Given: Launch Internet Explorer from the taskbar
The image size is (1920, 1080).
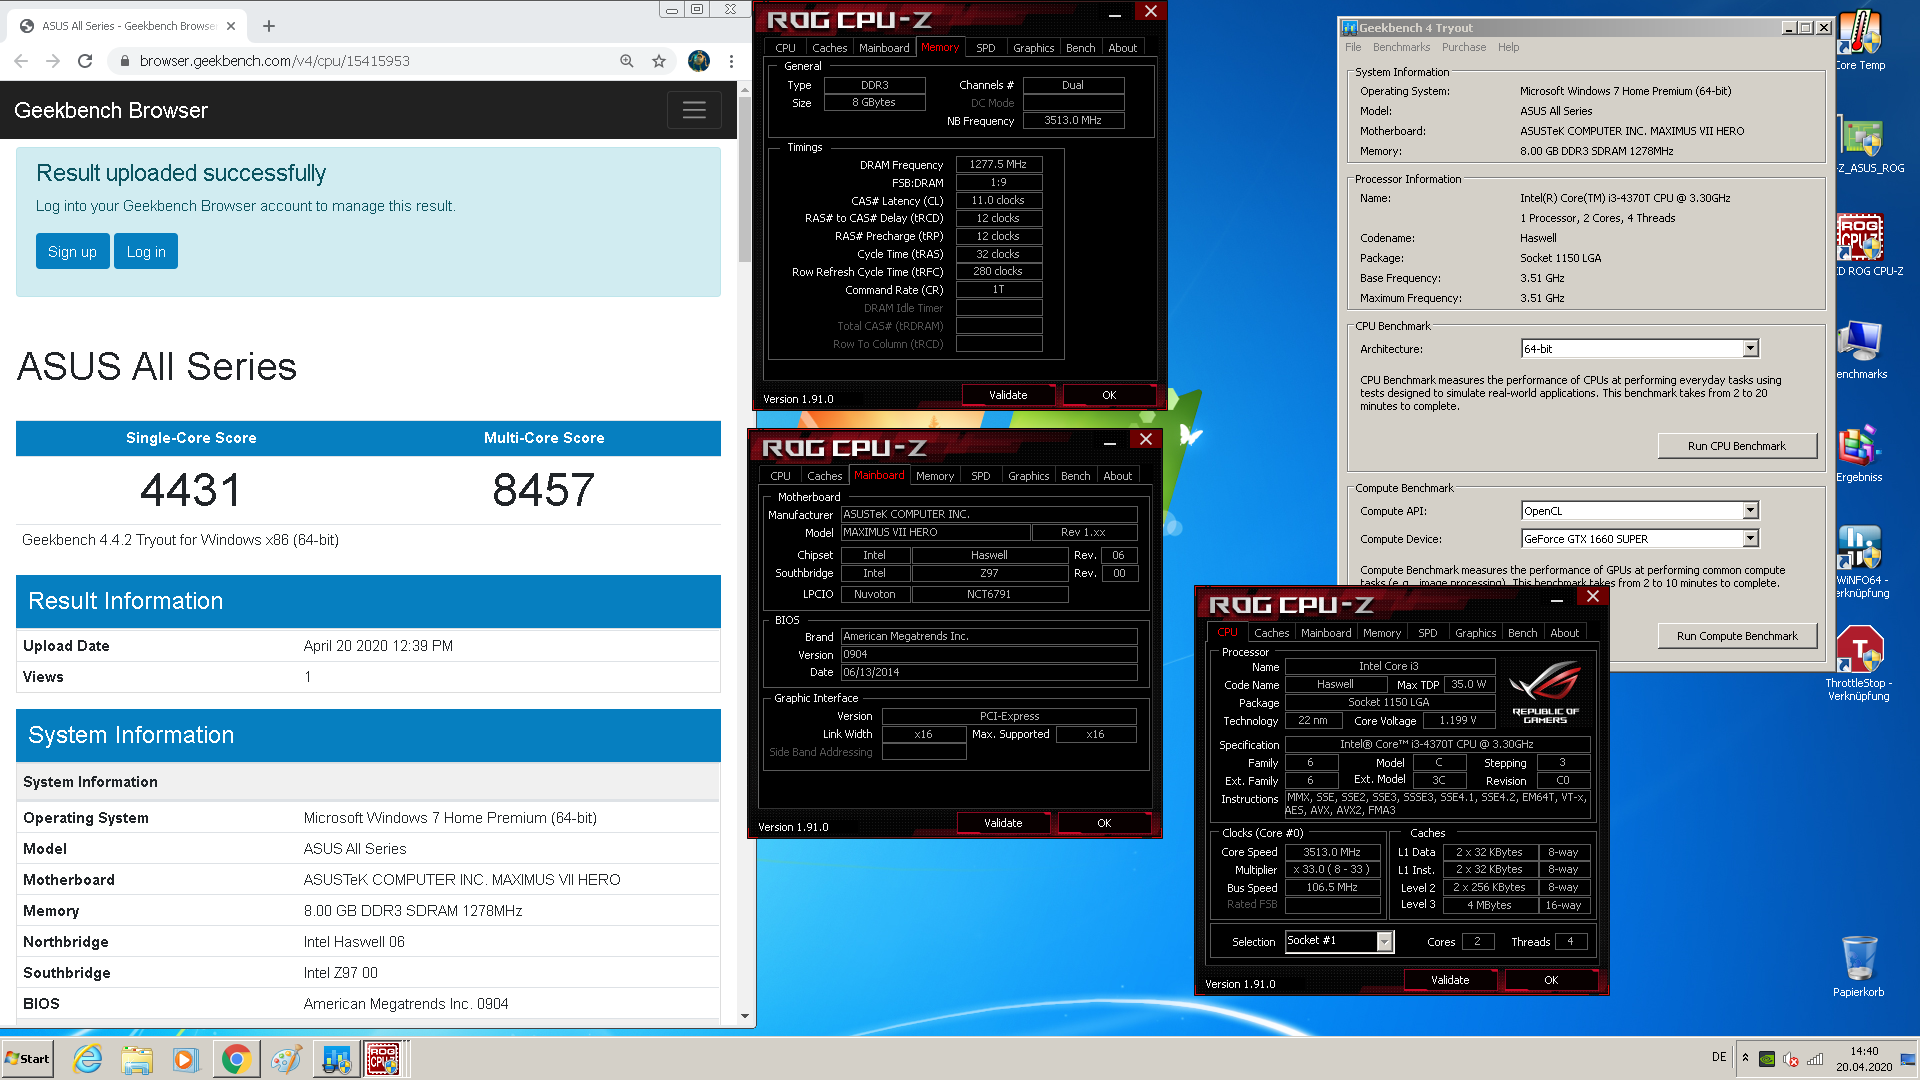Looking at the screenshot, I should (88, 1059).
